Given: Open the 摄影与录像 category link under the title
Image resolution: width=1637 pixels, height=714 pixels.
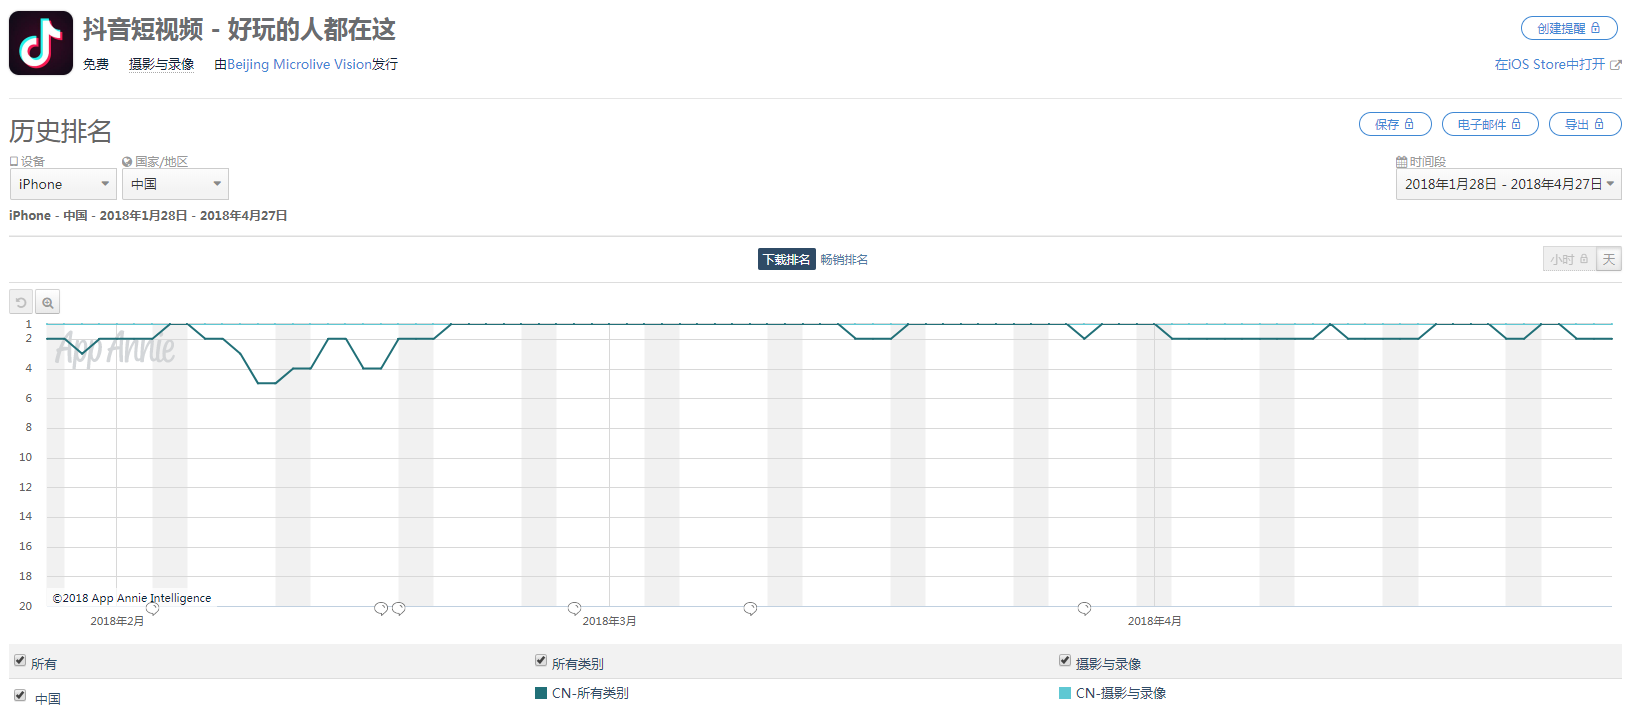Looking at the screenshot, I should point(161,64).
